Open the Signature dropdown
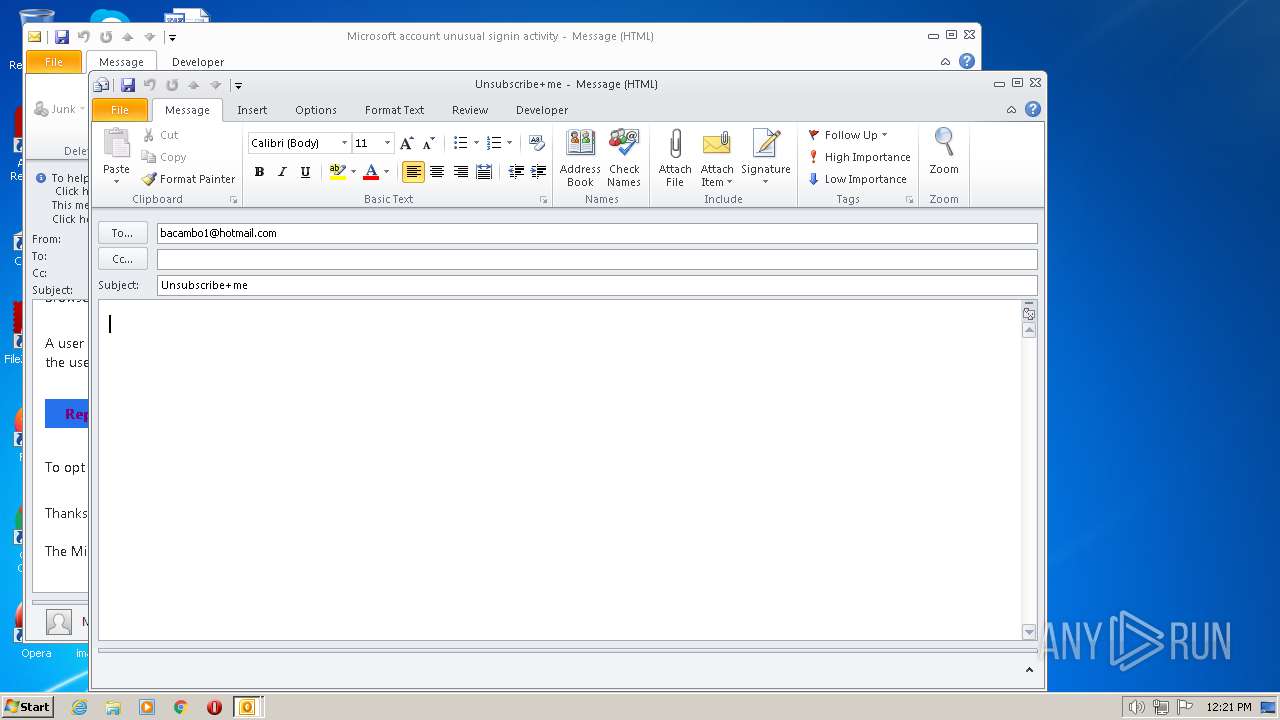This screenshot has width=1280, height=720. pyautogui.click(x=766, y=158)
